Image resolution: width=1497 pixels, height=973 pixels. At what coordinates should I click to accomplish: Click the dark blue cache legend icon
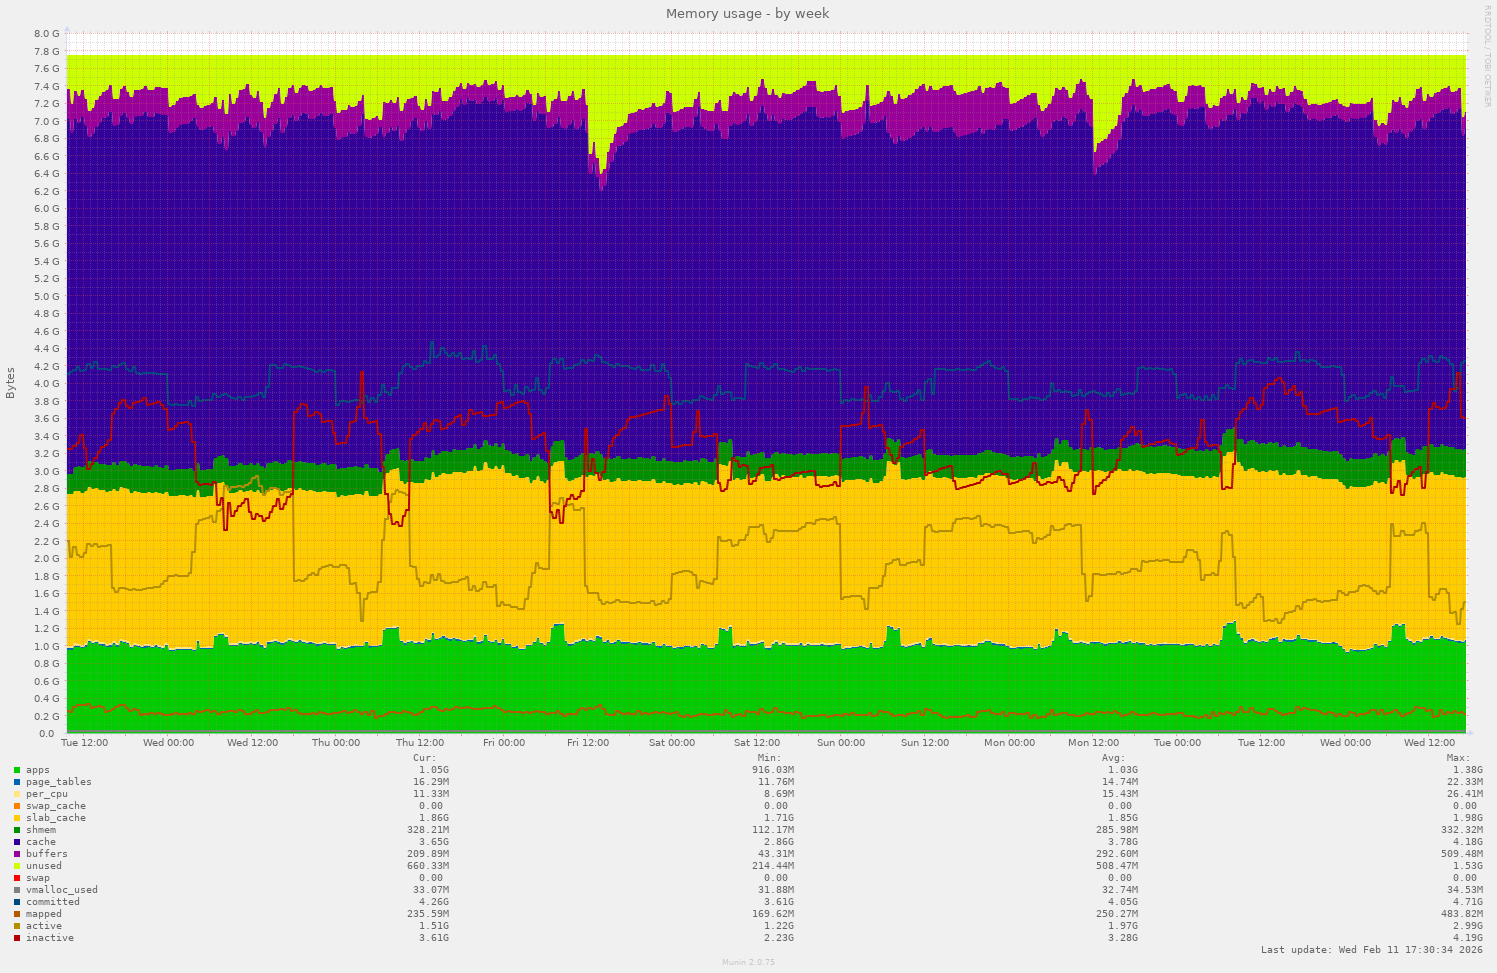16,841
